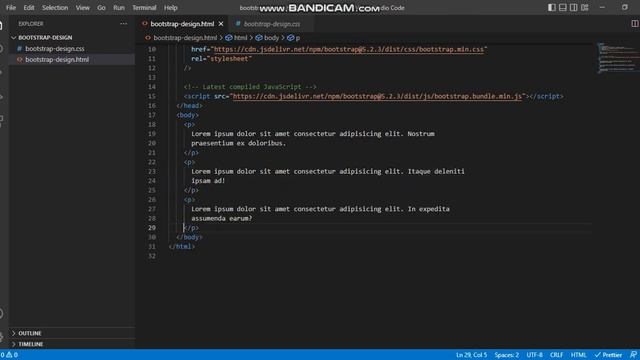Click the closing head tag

189,106
